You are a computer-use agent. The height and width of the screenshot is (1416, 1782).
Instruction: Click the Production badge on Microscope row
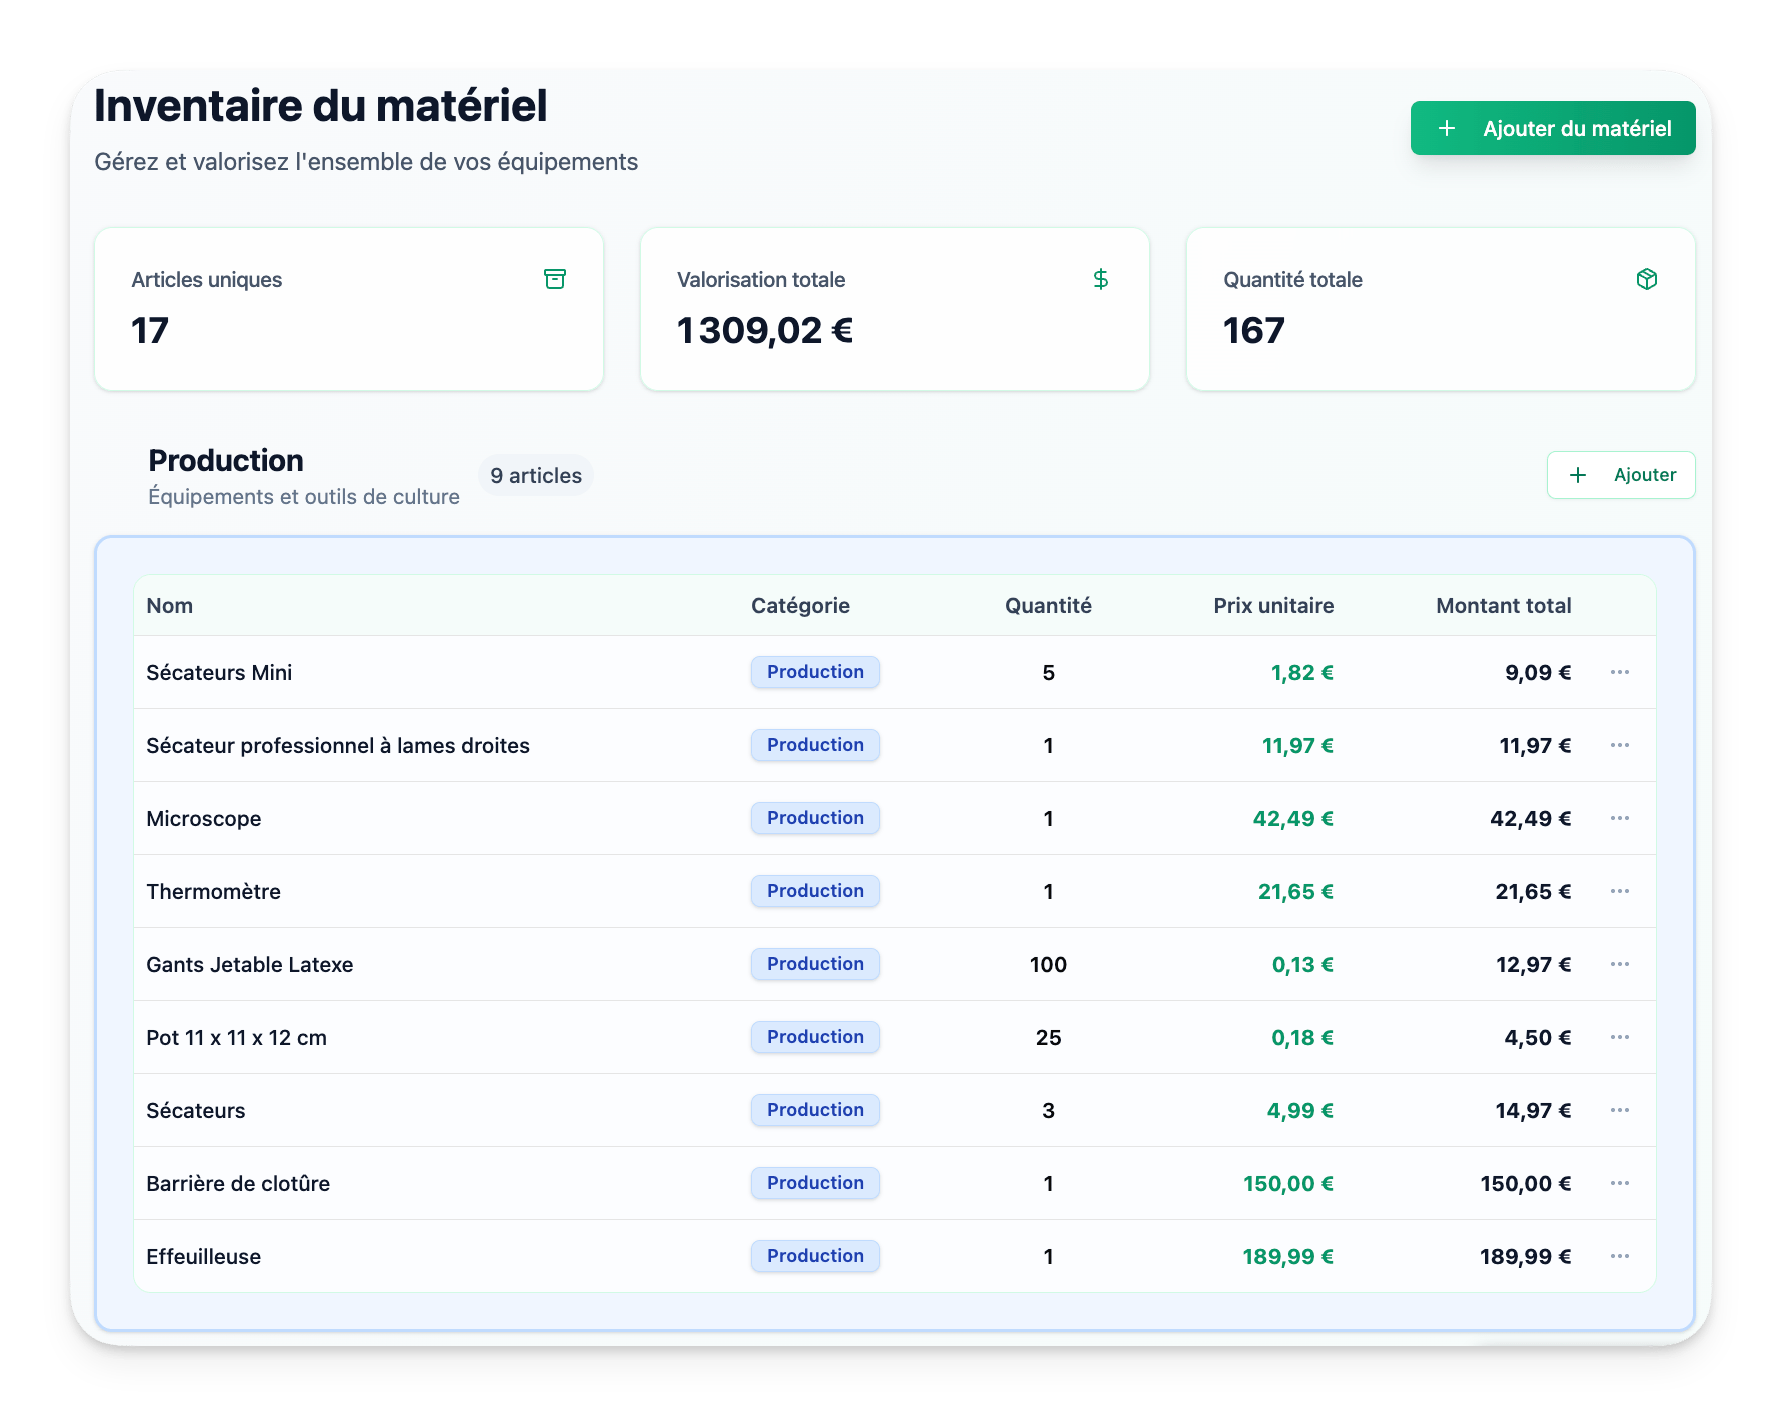click(815, 818)
